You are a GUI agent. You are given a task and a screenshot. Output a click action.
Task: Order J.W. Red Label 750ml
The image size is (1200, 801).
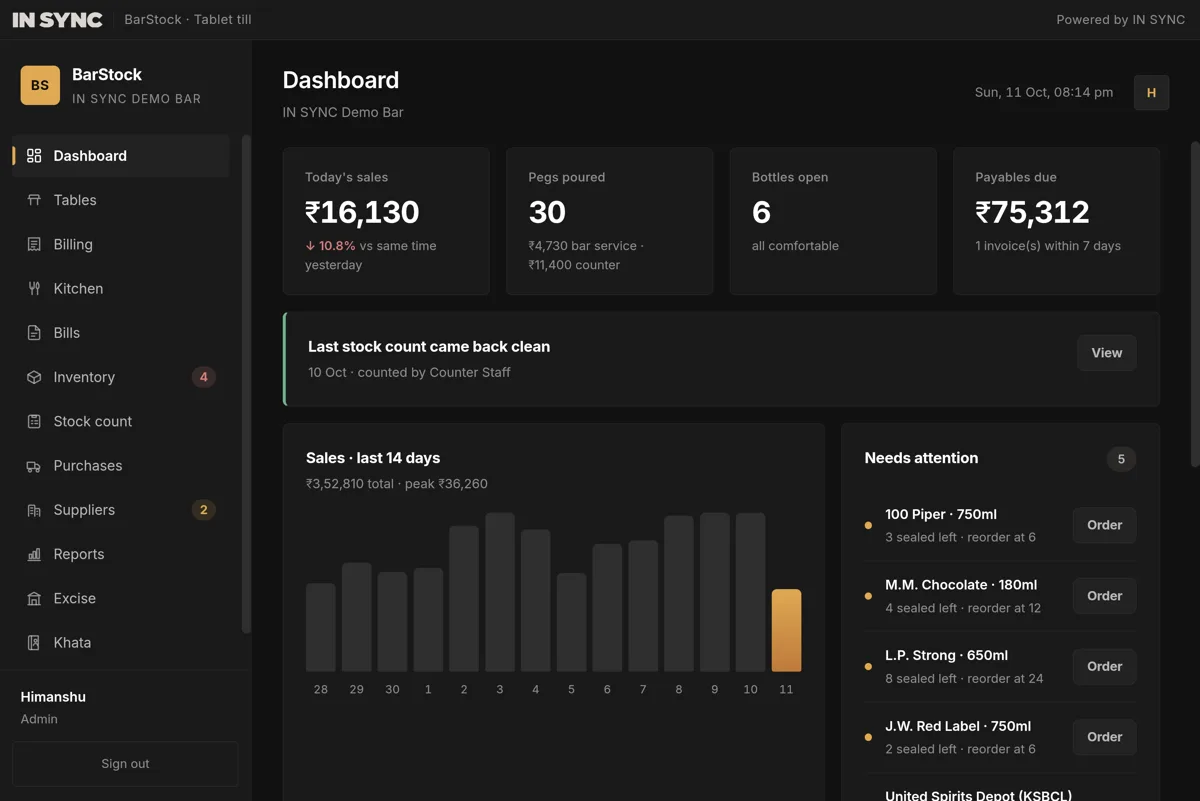[1104, 737]
